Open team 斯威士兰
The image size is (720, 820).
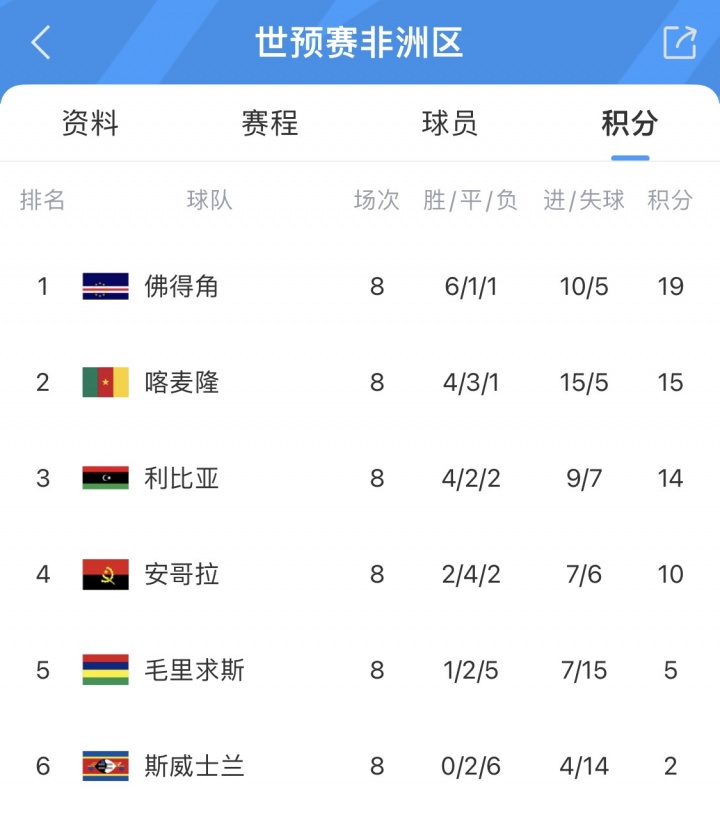click(x=194, y=767)
